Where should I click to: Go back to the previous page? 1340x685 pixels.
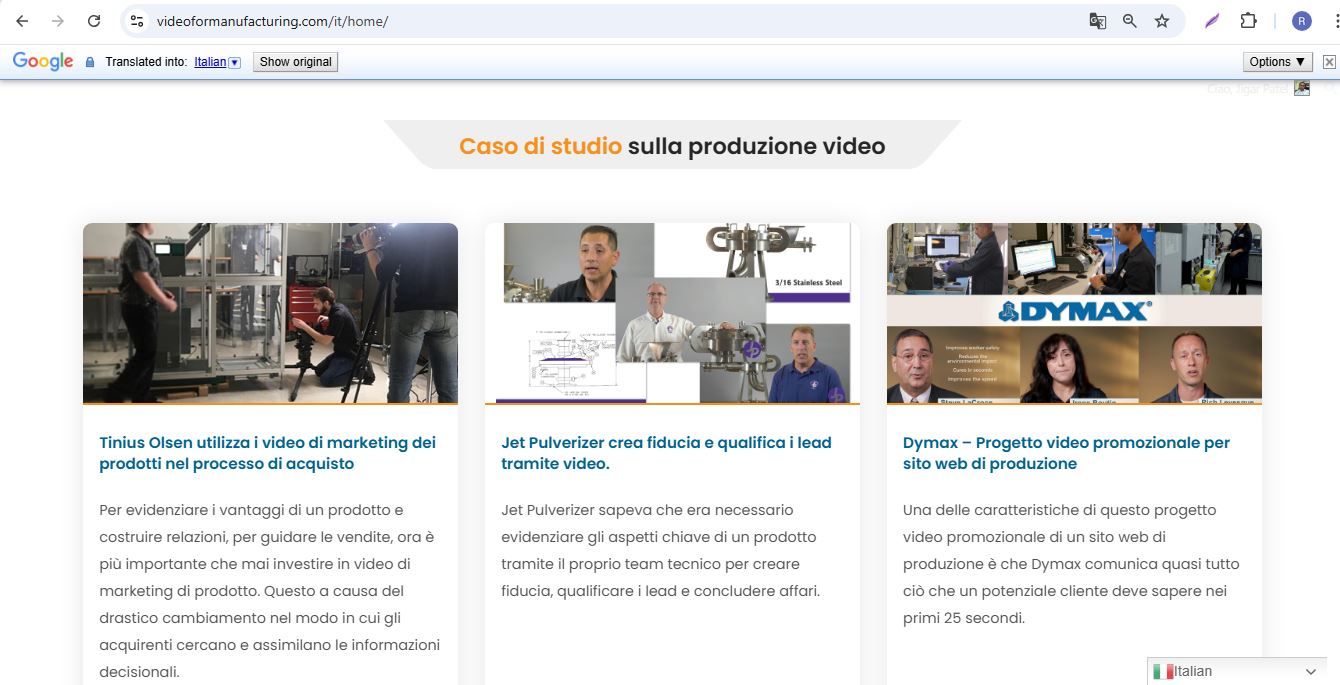point(22,21)
